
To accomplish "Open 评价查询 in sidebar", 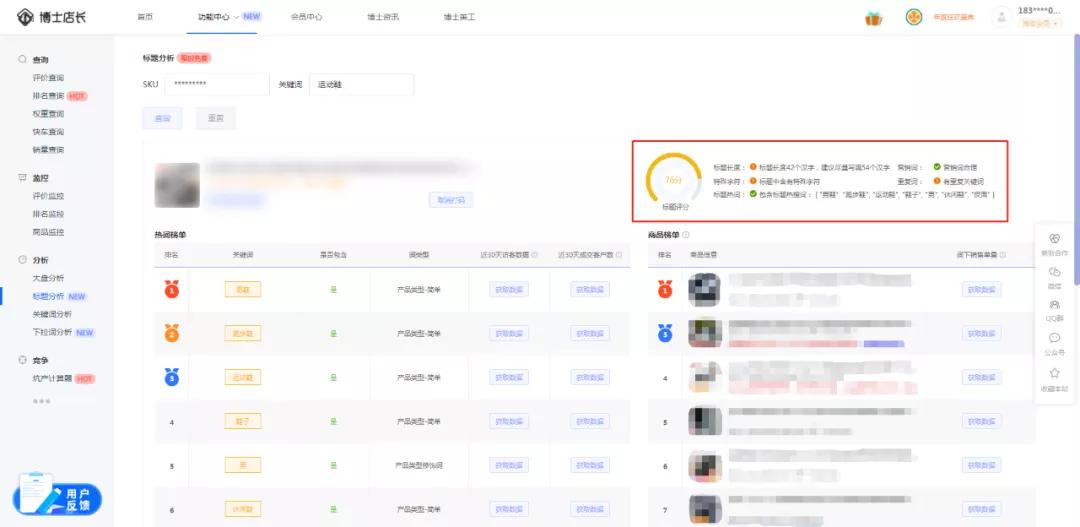I will [x=48, y=78].
